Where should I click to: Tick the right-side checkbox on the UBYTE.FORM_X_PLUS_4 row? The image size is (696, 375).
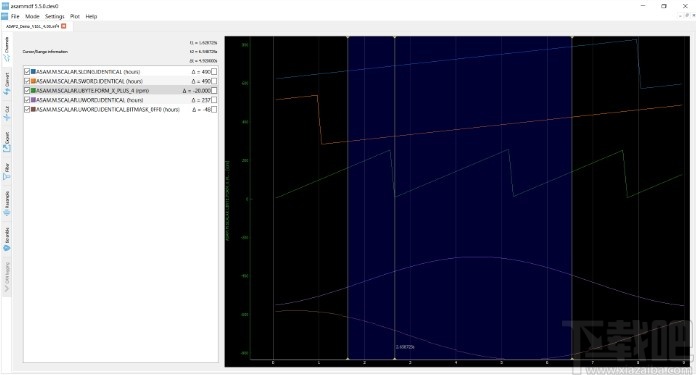point(214,91)
